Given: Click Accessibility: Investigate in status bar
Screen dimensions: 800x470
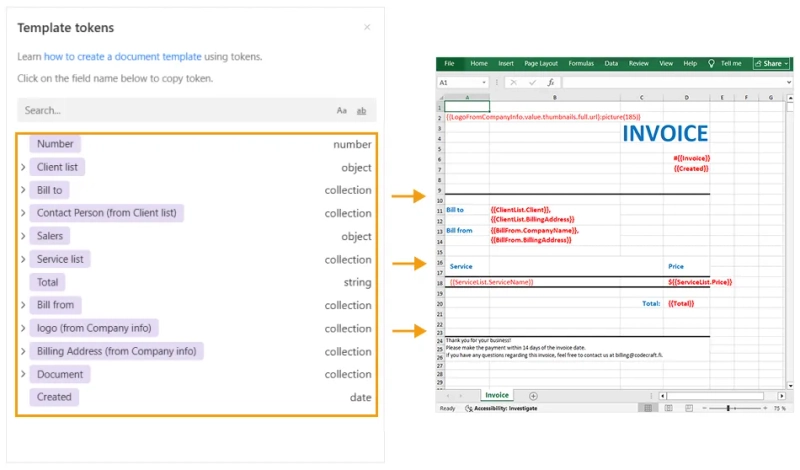Looking at the screenshot, I should [502, 408].
